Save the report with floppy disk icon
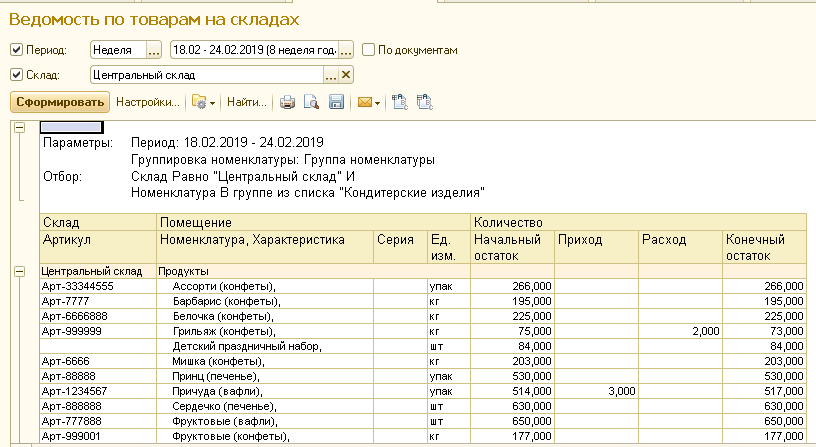Image resolution: width=816 pixels, height=447 pixels. (x=336, y=102)
